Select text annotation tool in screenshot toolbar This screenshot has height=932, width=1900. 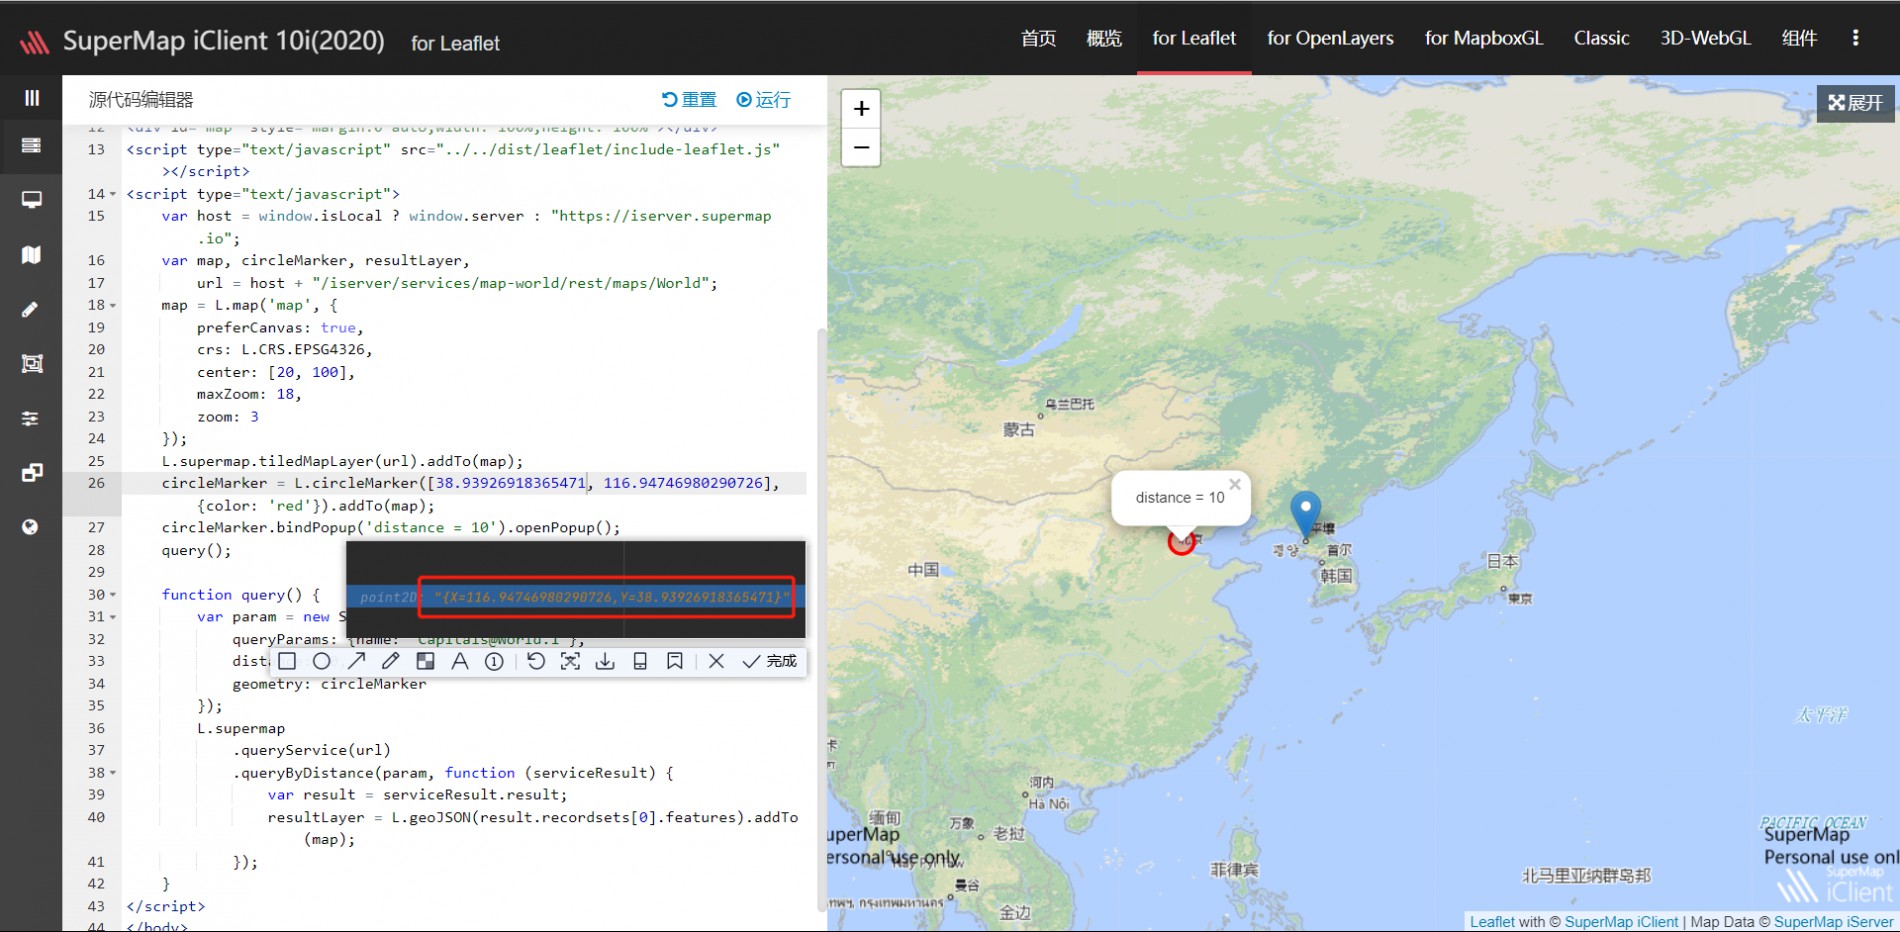click(x=460, y=661)
